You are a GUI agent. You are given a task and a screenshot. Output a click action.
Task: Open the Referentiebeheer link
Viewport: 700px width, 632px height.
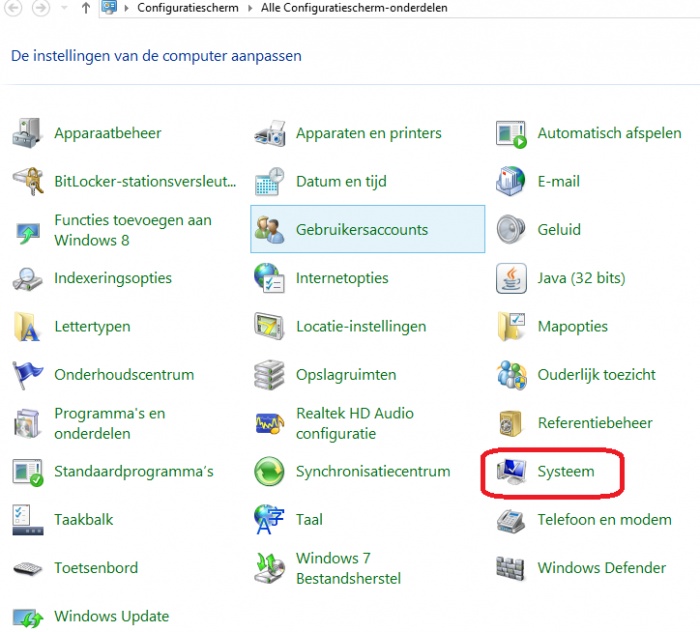595,423
